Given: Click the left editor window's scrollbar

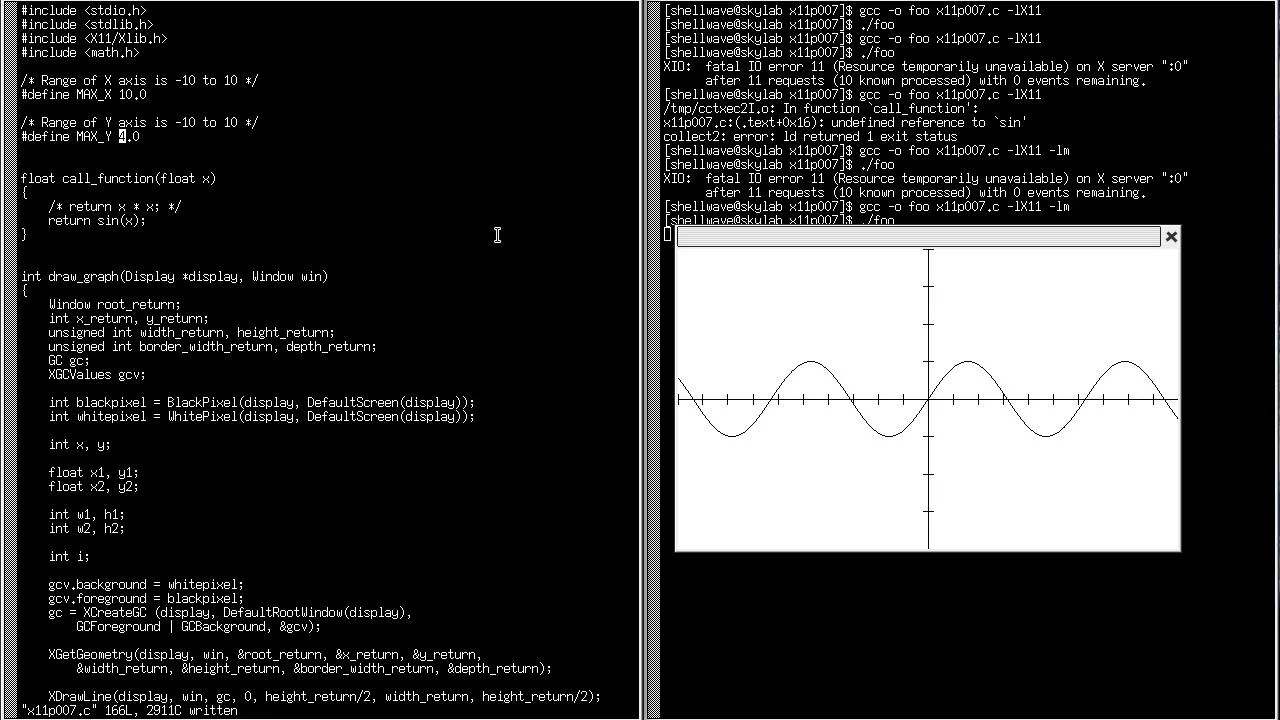Looking at the screenshot, I should click(x=8, y=360).
